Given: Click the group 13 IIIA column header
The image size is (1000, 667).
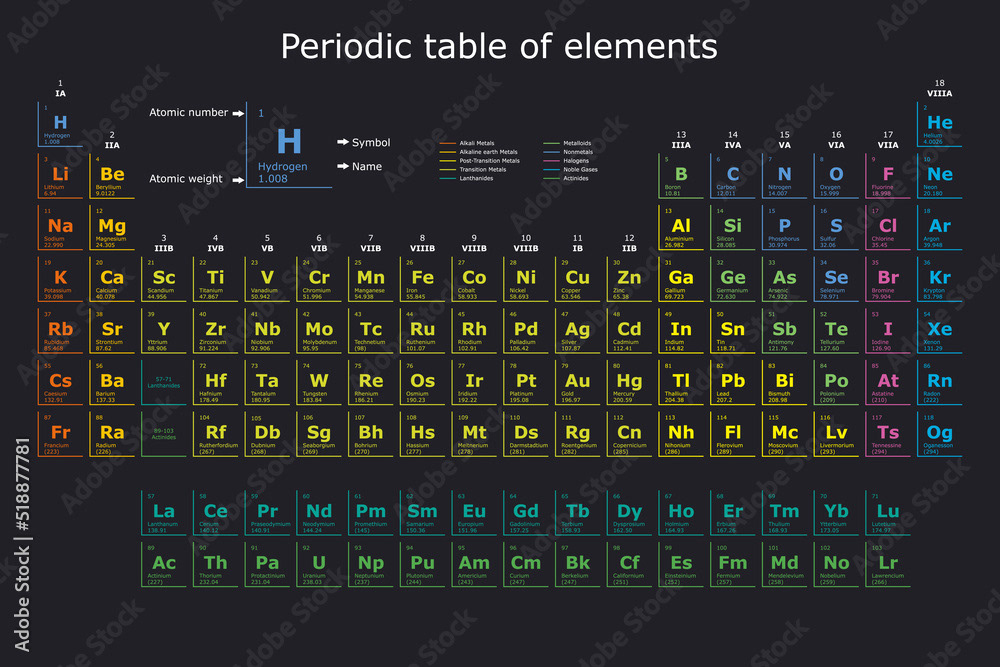Looking at the screenshot, I should pyautogui.click(x=681, y=140).
